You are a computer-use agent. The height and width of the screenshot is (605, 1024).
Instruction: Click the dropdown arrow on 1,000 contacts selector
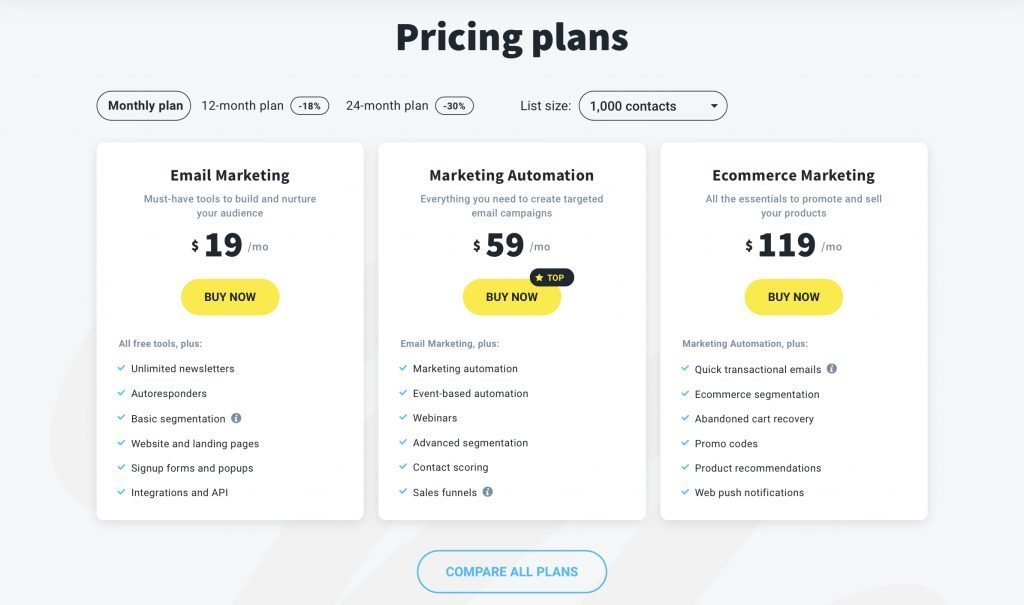714,105
